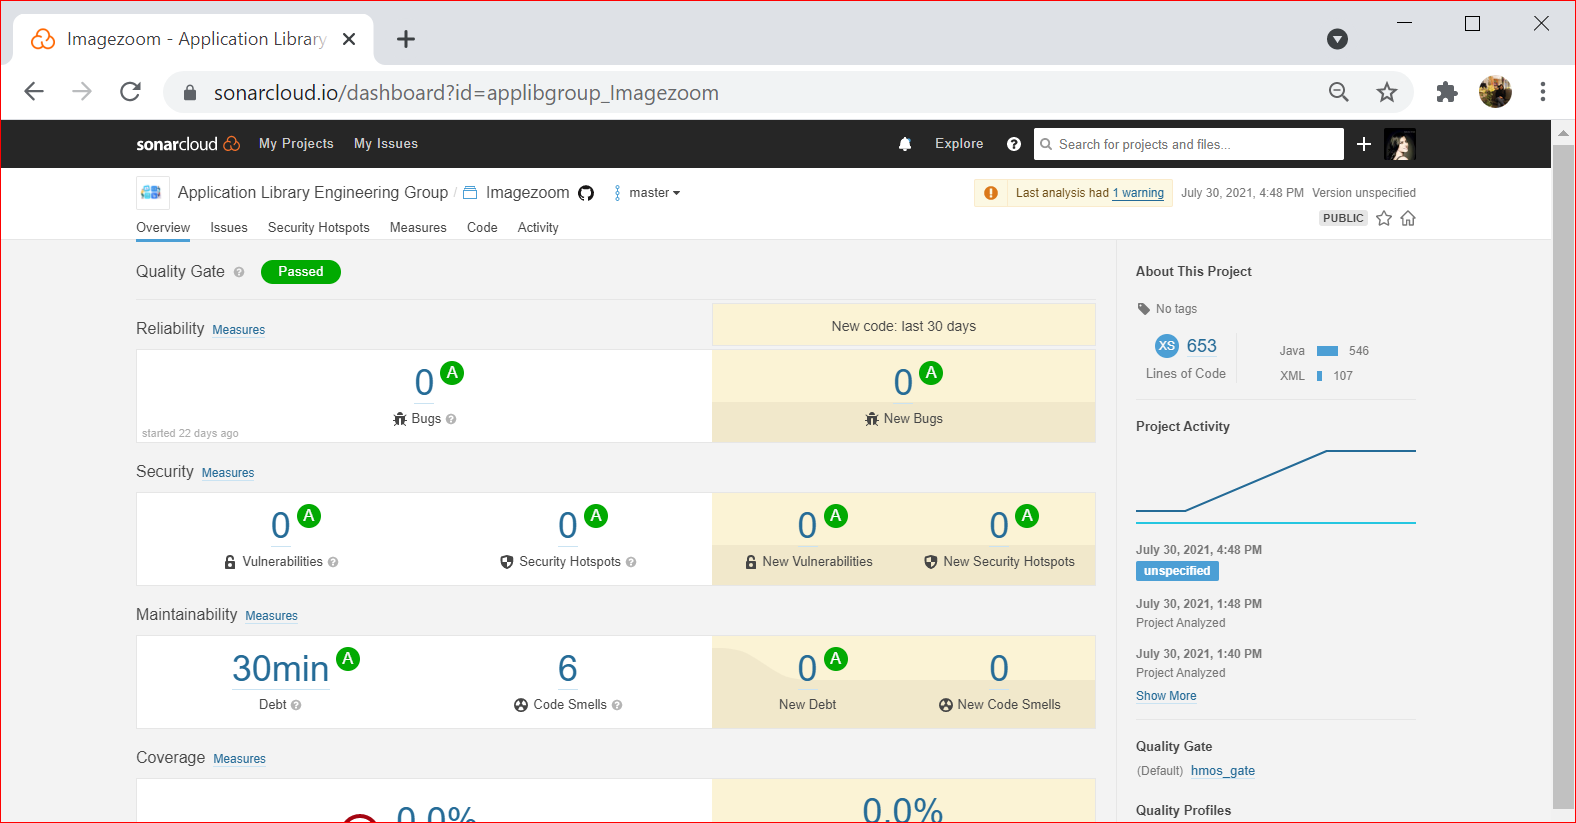The image size is (1576, 823).
Task: Open a new browser tab
Action: click(x=406, y=39)
